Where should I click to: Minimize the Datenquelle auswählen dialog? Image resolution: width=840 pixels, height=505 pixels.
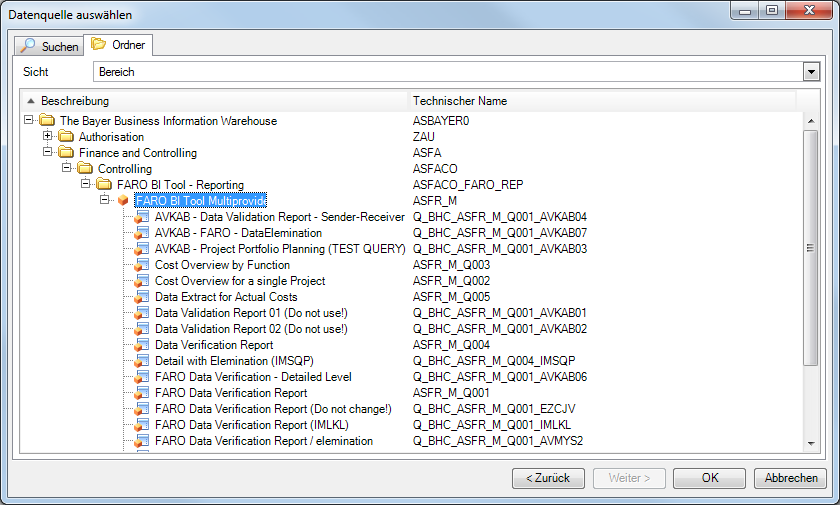[x=745, y=10]
